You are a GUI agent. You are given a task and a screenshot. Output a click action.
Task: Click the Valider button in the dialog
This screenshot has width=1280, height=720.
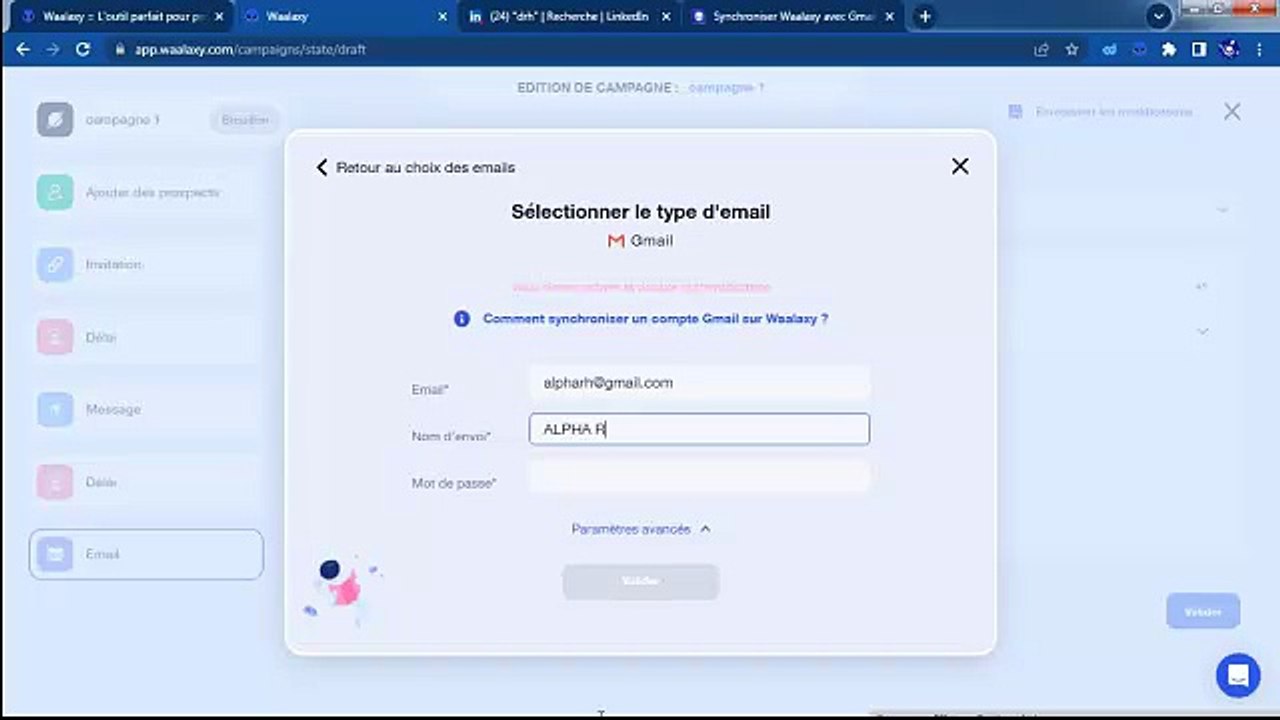coord(640,582)
